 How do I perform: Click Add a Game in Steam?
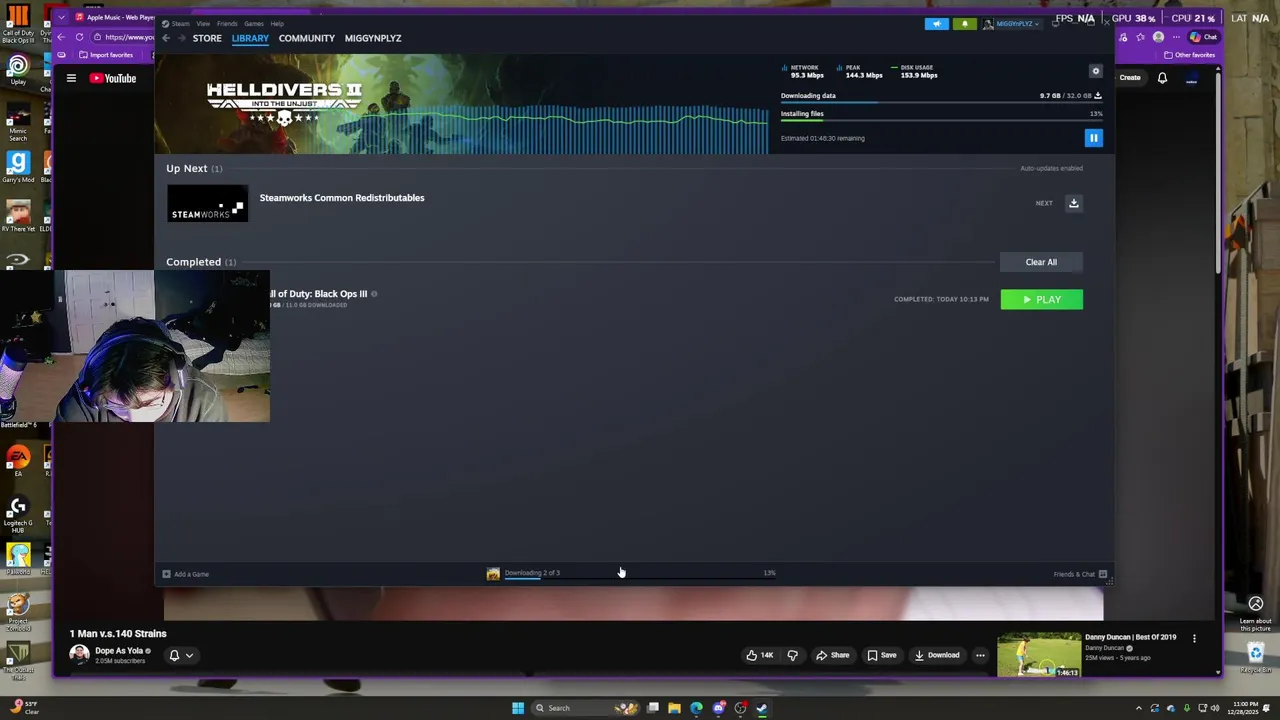pos(186,574)
